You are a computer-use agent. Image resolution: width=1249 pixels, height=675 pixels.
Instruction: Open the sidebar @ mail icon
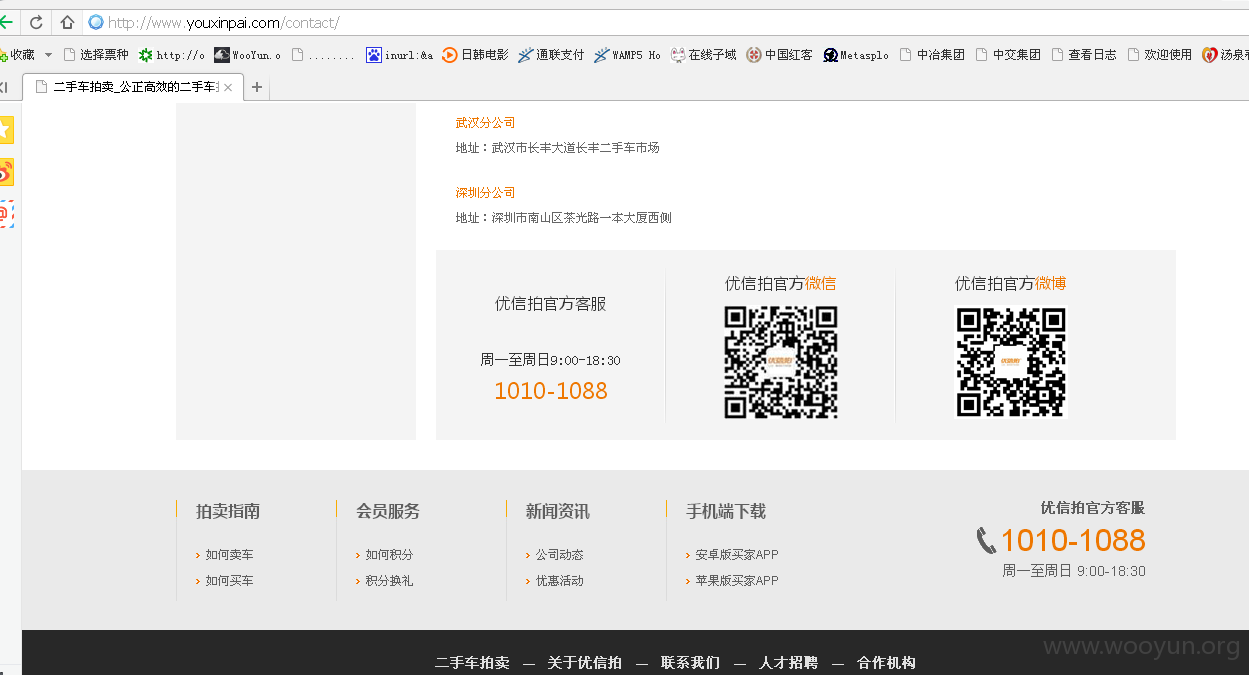6,214
